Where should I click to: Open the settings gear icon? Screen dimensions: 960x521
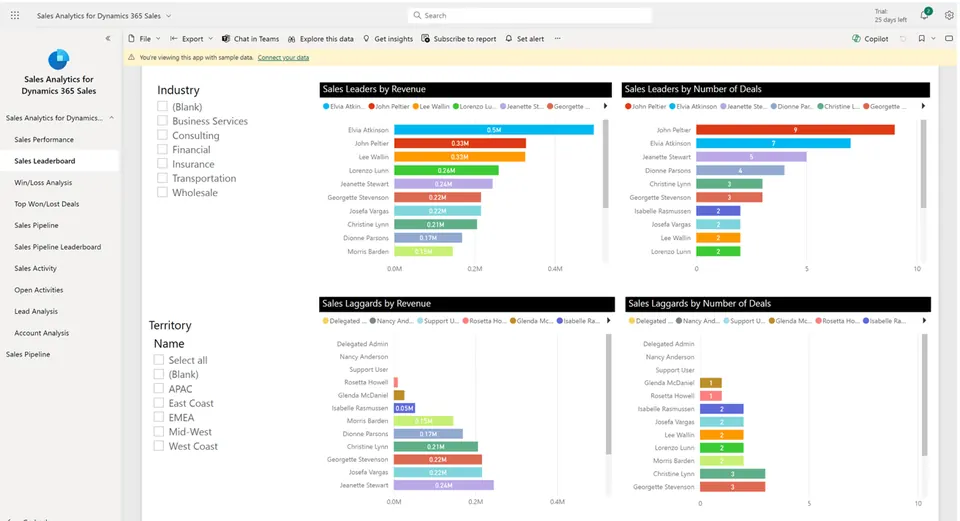[949, 15]
